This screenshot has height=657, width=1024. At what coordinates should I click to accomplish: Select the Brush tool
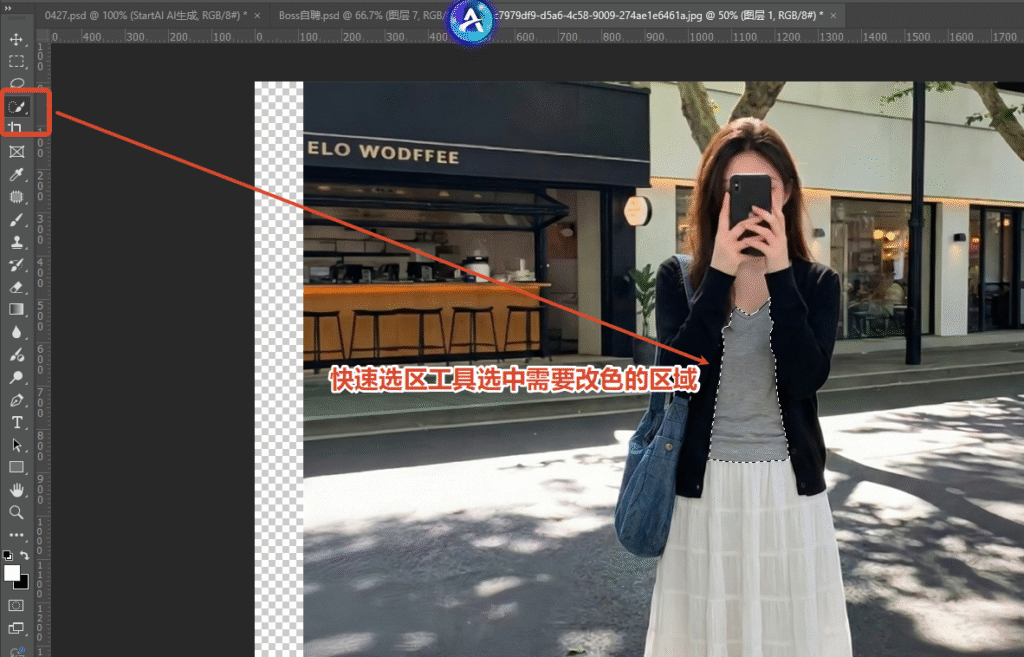[x=16, y=220]
